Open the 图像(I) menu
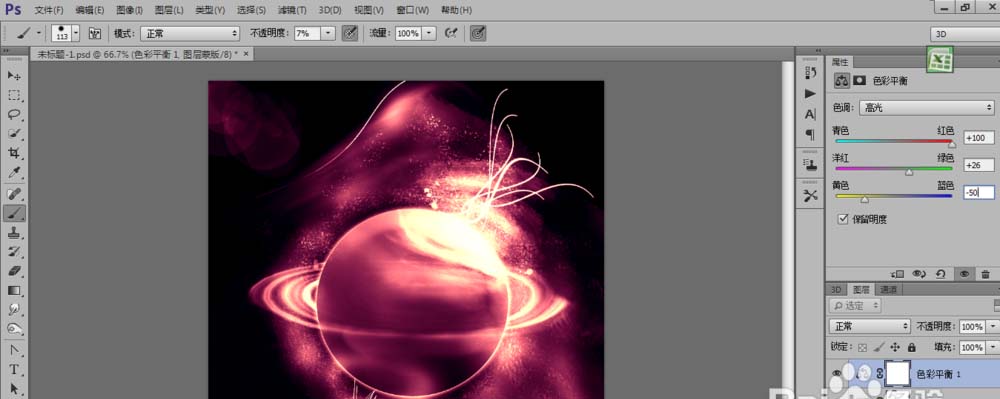 (129, 10)
